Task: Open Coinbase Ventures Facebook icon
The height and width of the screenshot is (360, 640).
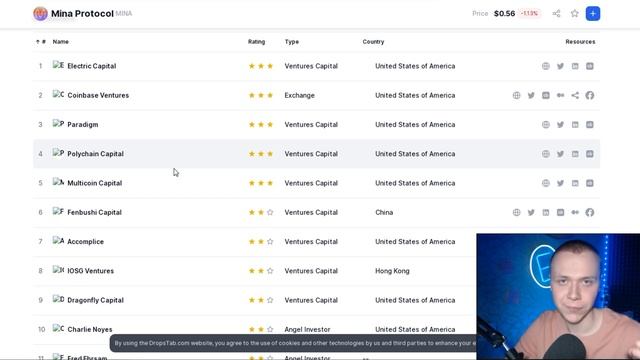Action: 590,96
